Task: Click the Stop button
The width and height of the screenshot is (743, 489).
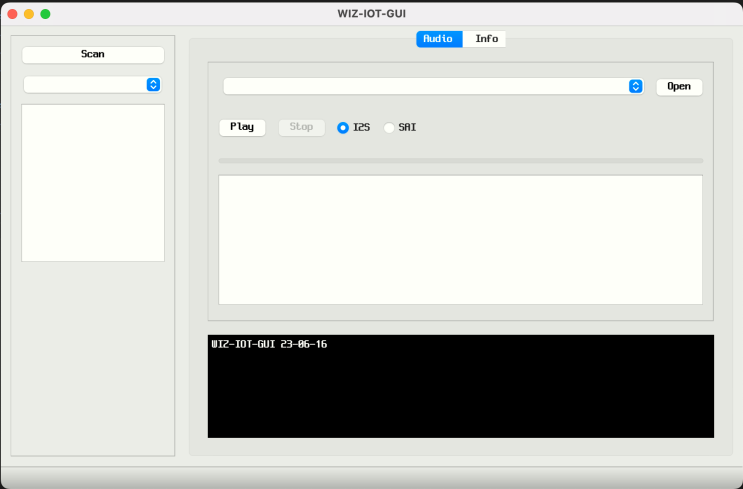Action: coord(301,127)
